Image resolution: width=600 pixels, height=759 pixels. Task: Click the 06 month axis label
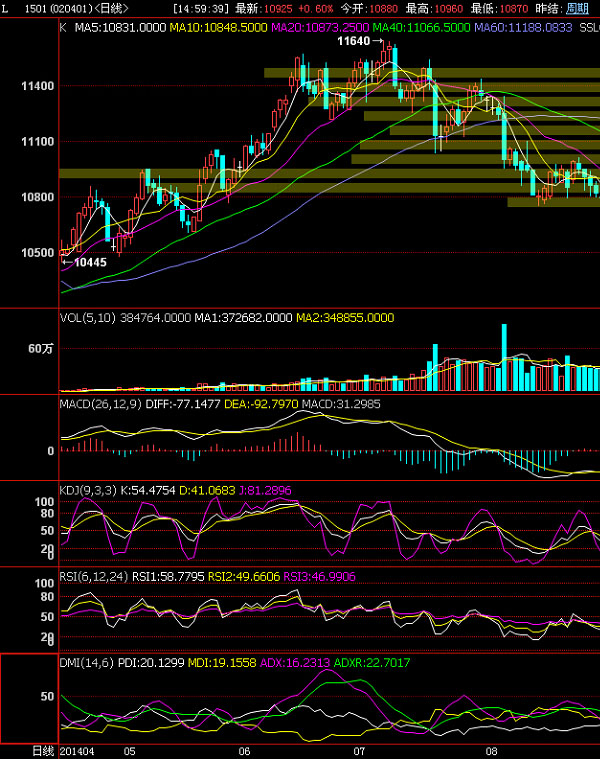tap(244, 751)
